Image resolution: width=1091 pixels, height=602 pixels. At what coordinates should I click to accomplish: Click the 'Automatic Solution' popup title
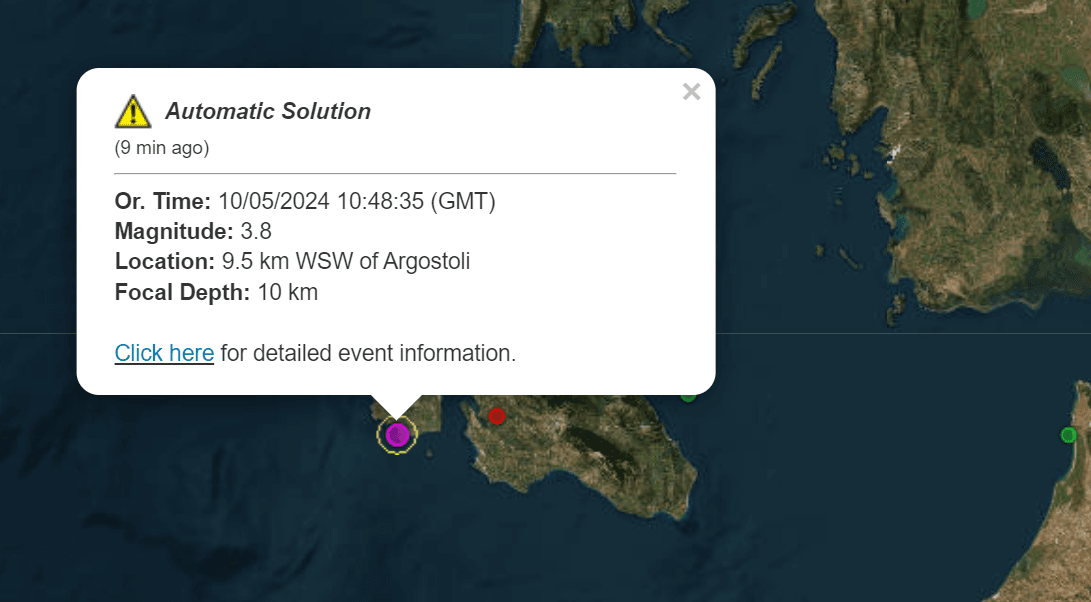click(268, 112)
